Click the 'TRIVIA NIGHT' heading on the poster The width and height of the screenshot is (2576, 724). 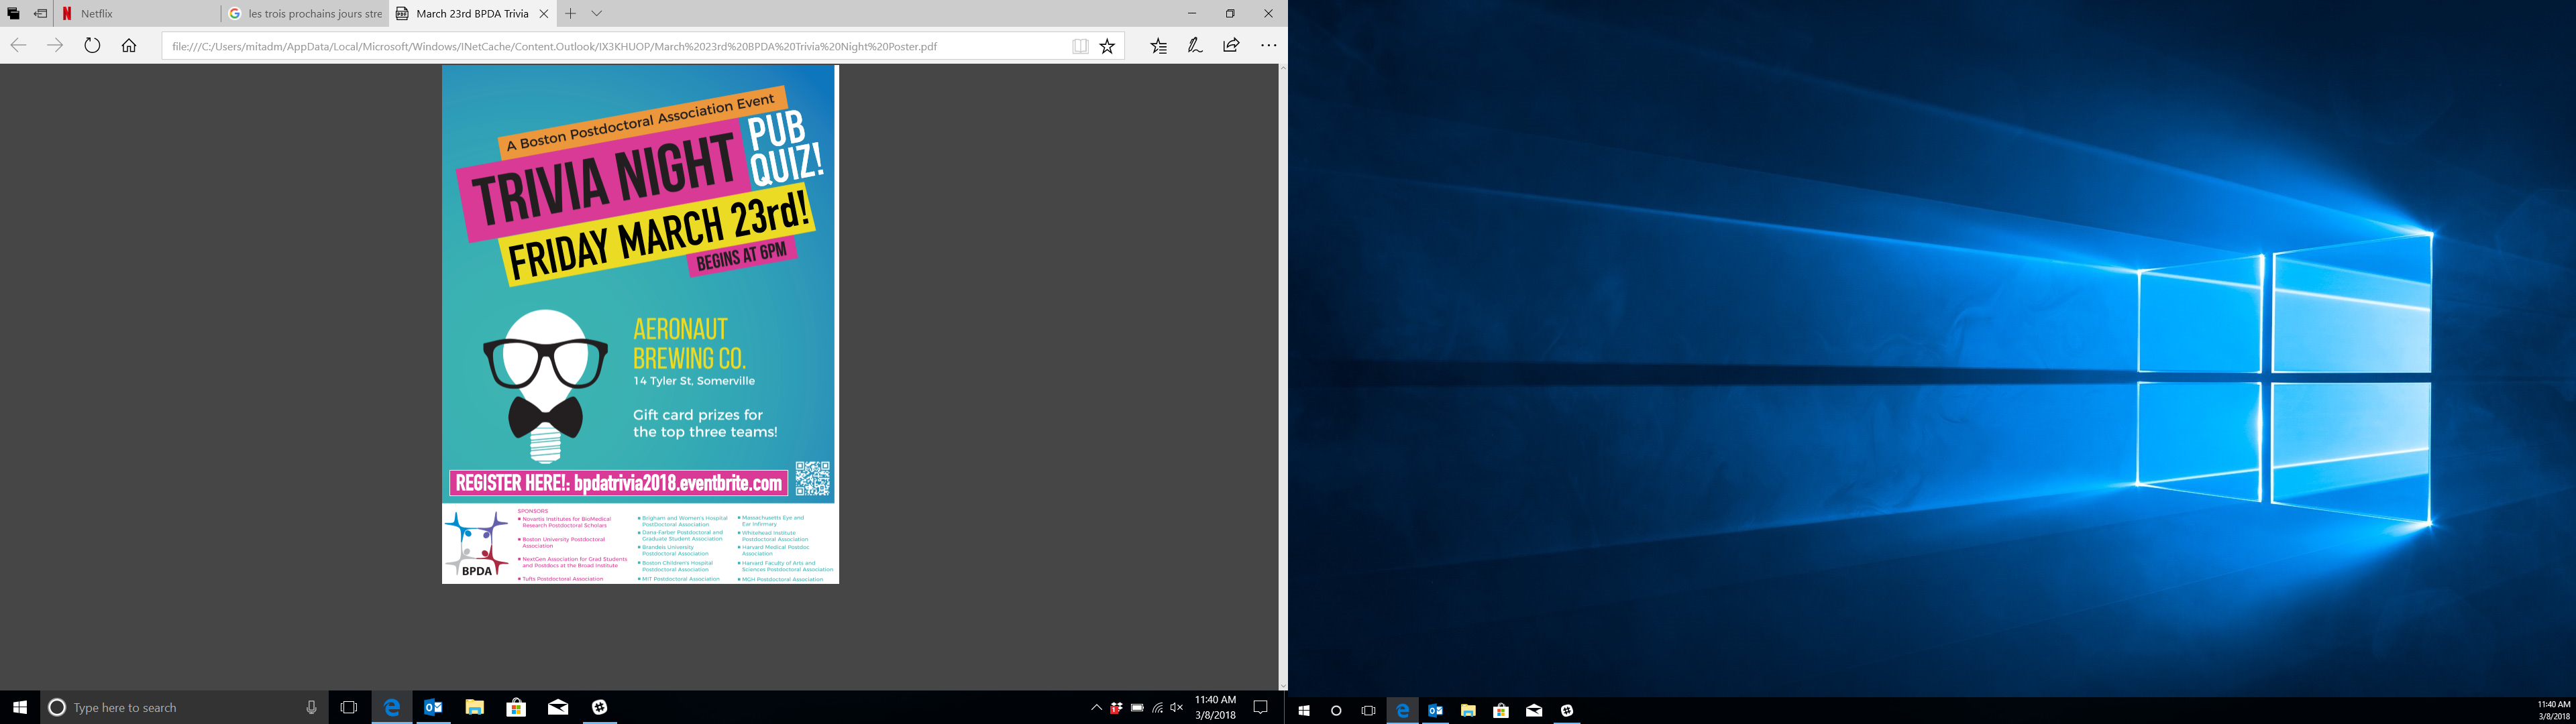tap(603, 179)
